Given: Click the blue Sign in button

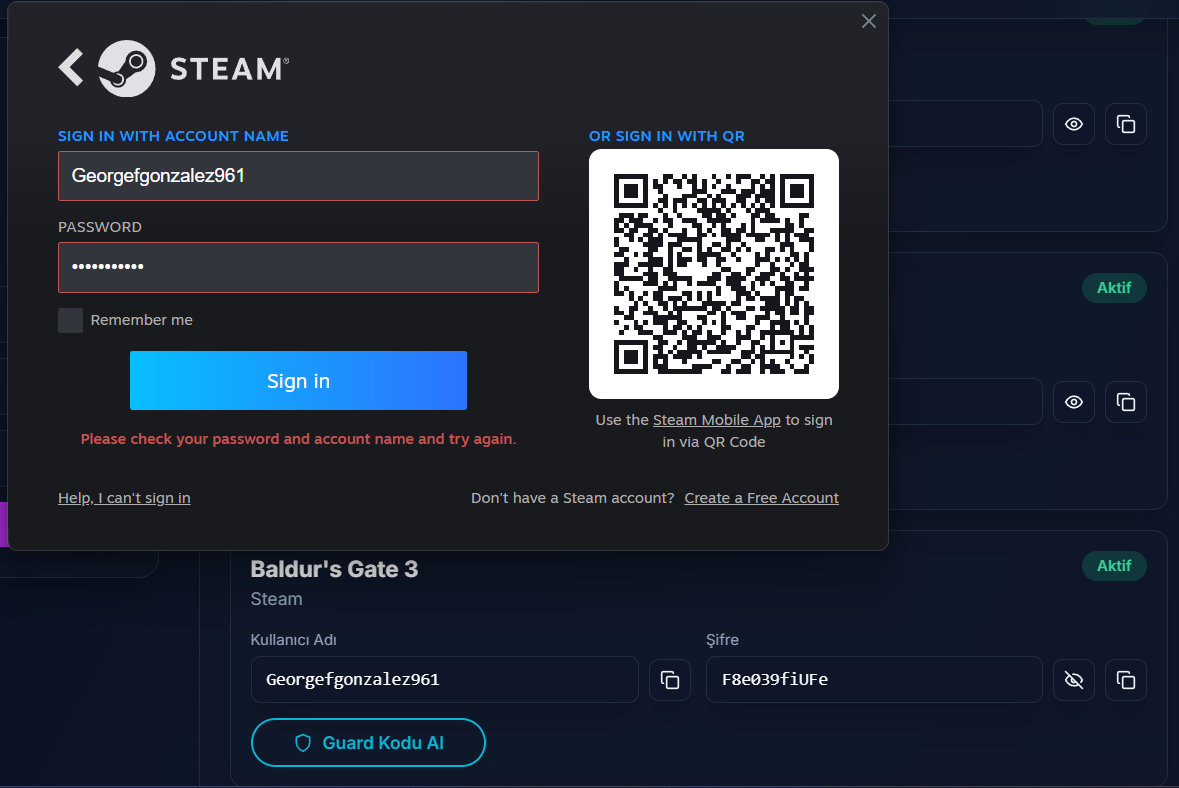Looking at the screenshot, I should pos(299,380).
